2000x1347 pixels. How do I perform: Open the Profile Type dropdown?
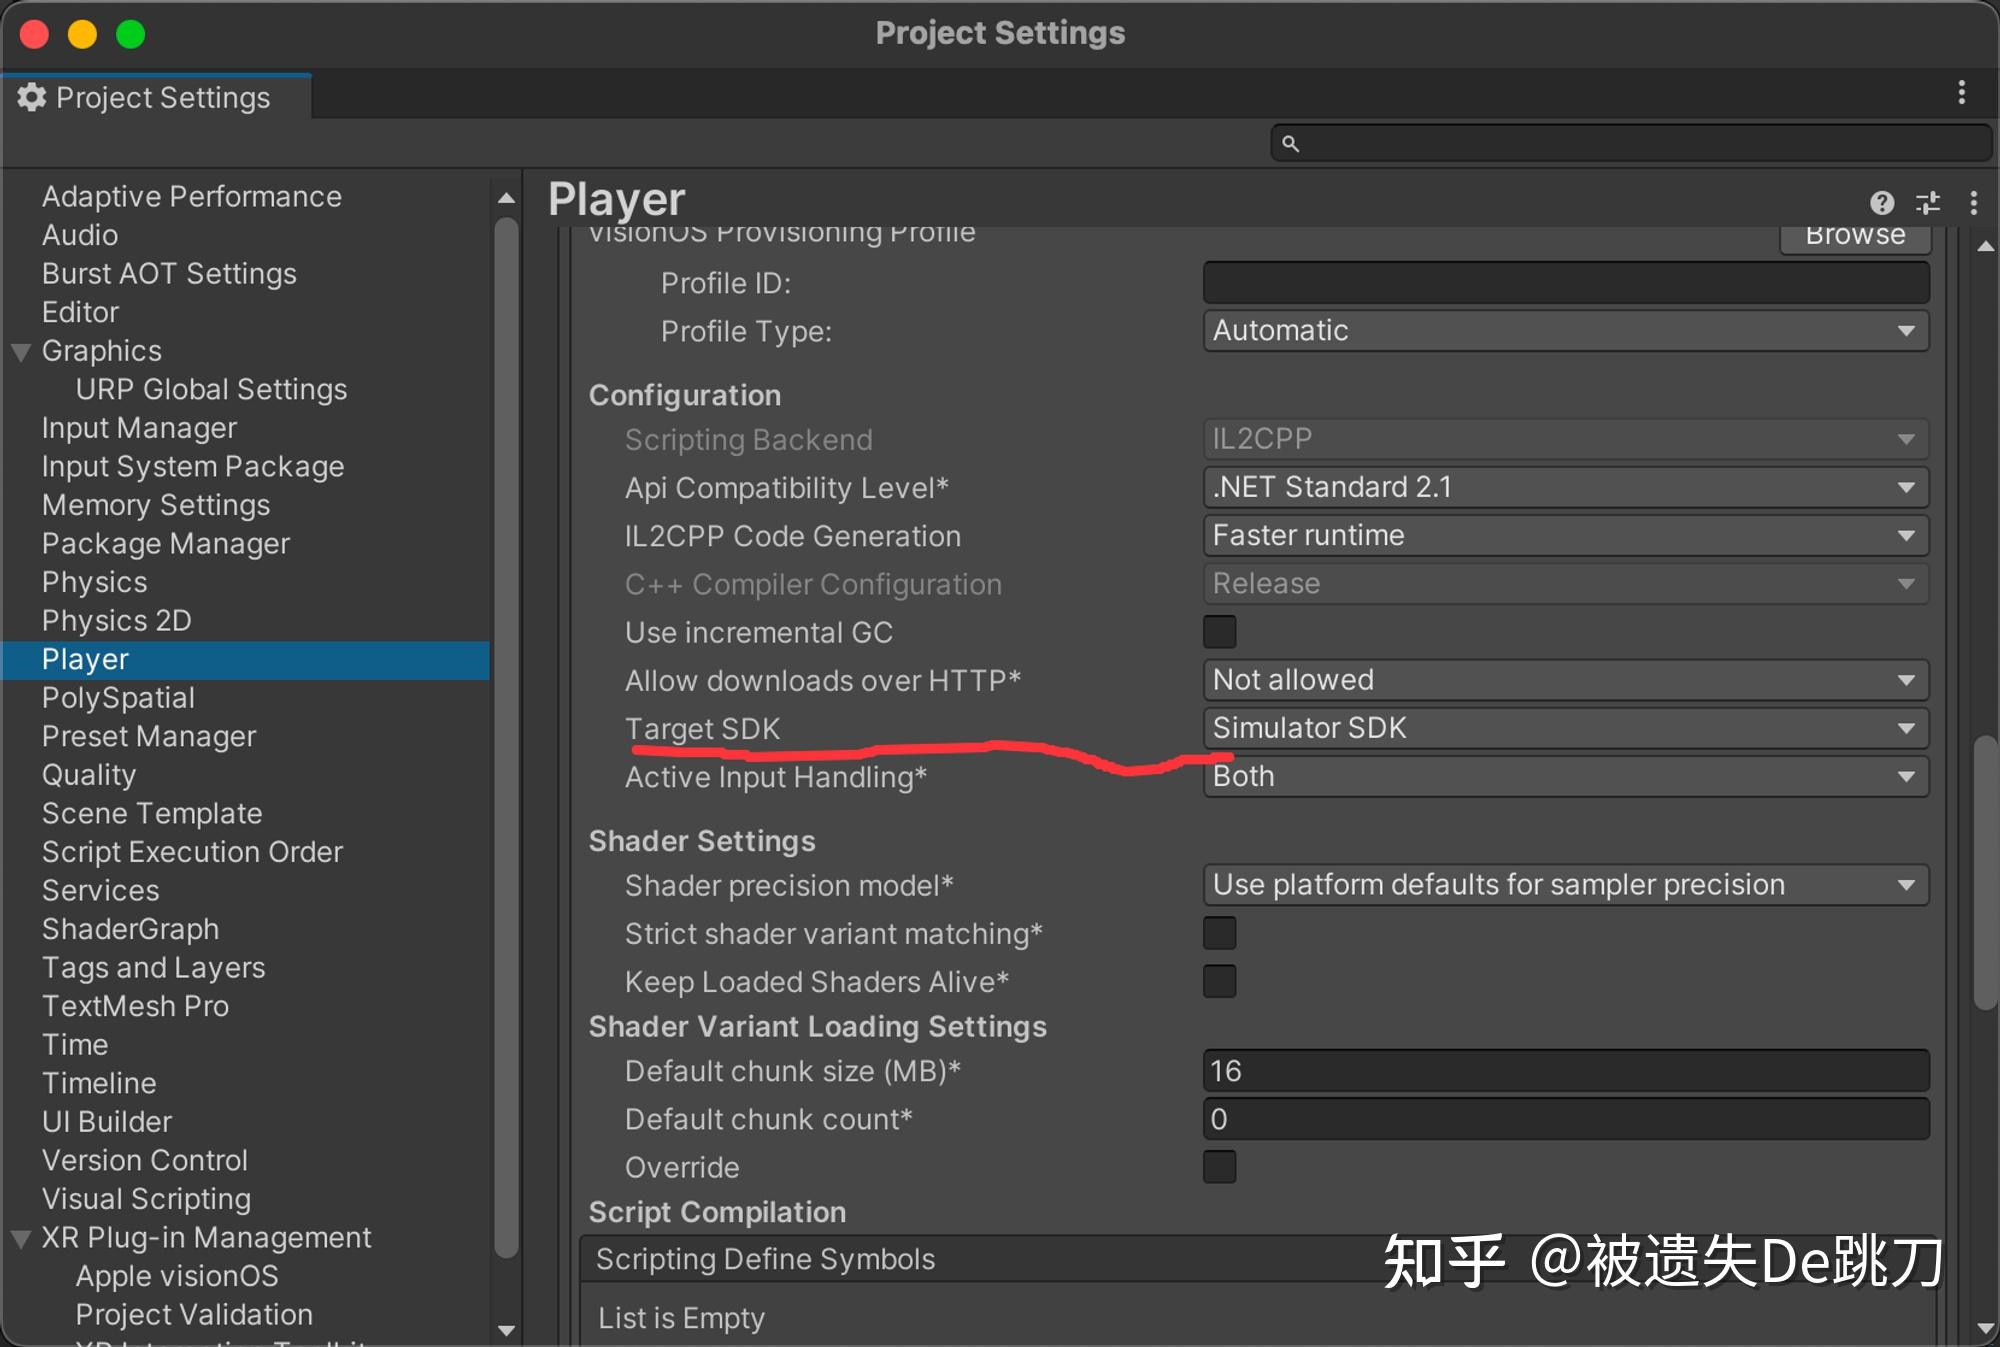tap(1564, 331)
